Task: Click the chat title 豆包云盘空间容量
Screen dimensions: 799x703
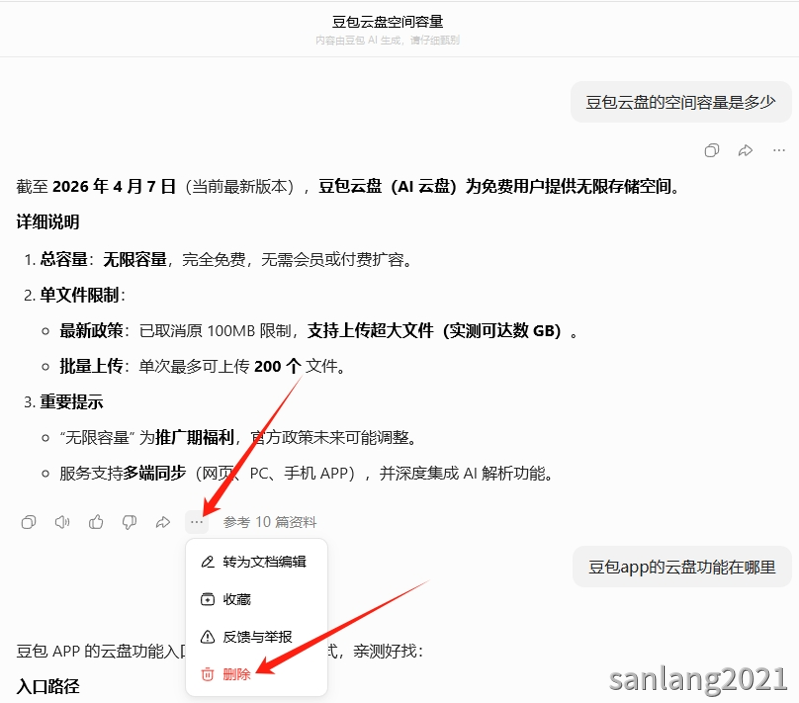Action: point(388,22)
